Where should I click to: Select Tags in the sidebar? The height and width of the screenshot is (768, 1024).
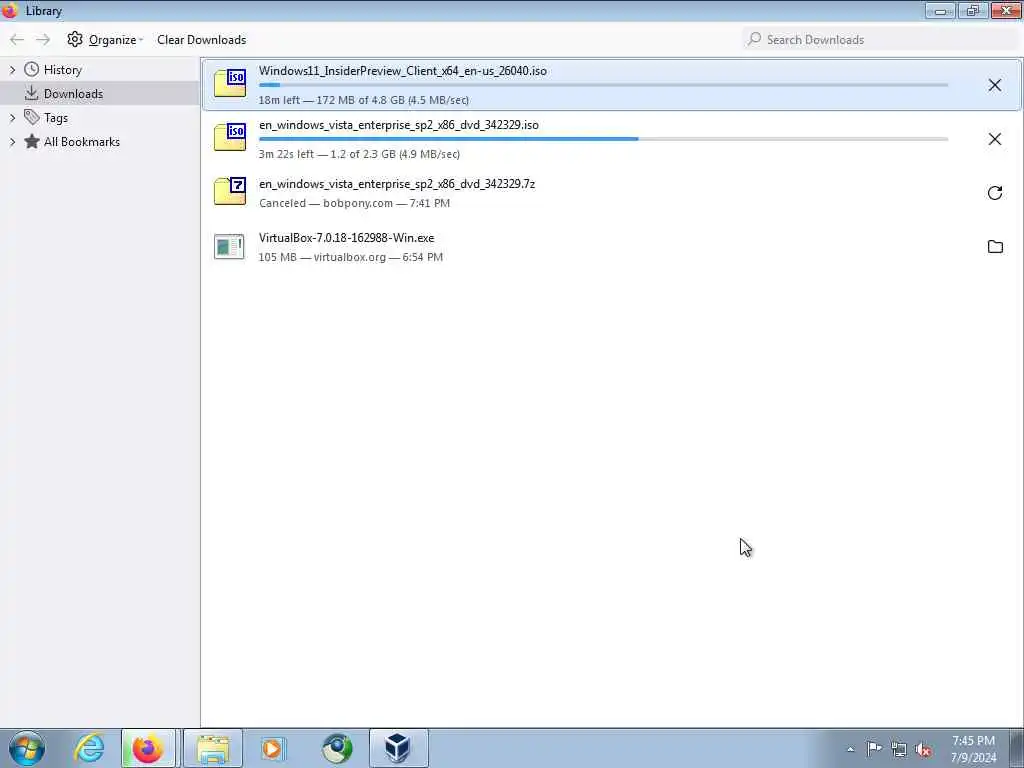coord(56,118)
